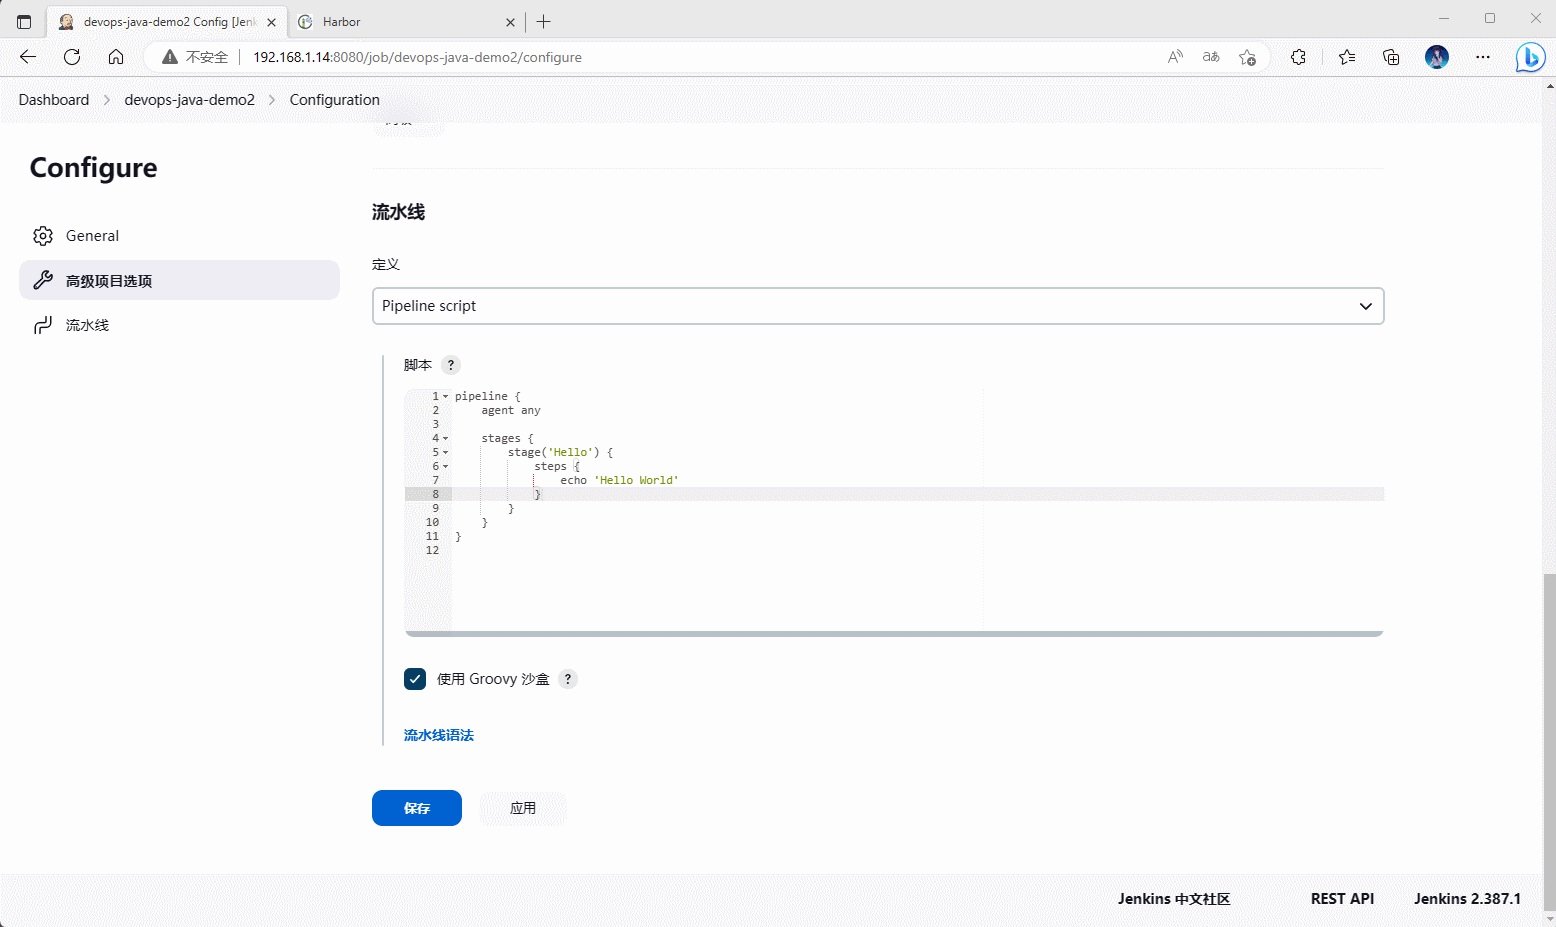Collapse the steps block fold arrow on line 6

click(x=446, y=467)
